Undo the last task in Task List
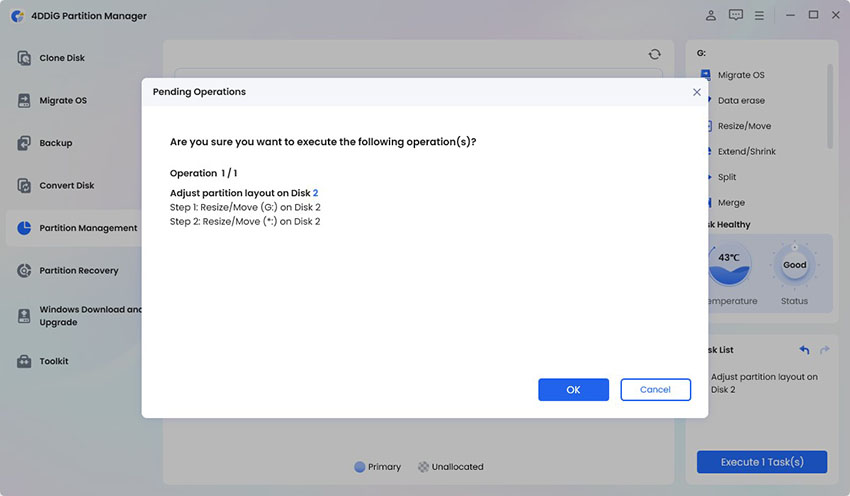Image resolution: width=850 pixels, height=496 pixels. point(804,350)
